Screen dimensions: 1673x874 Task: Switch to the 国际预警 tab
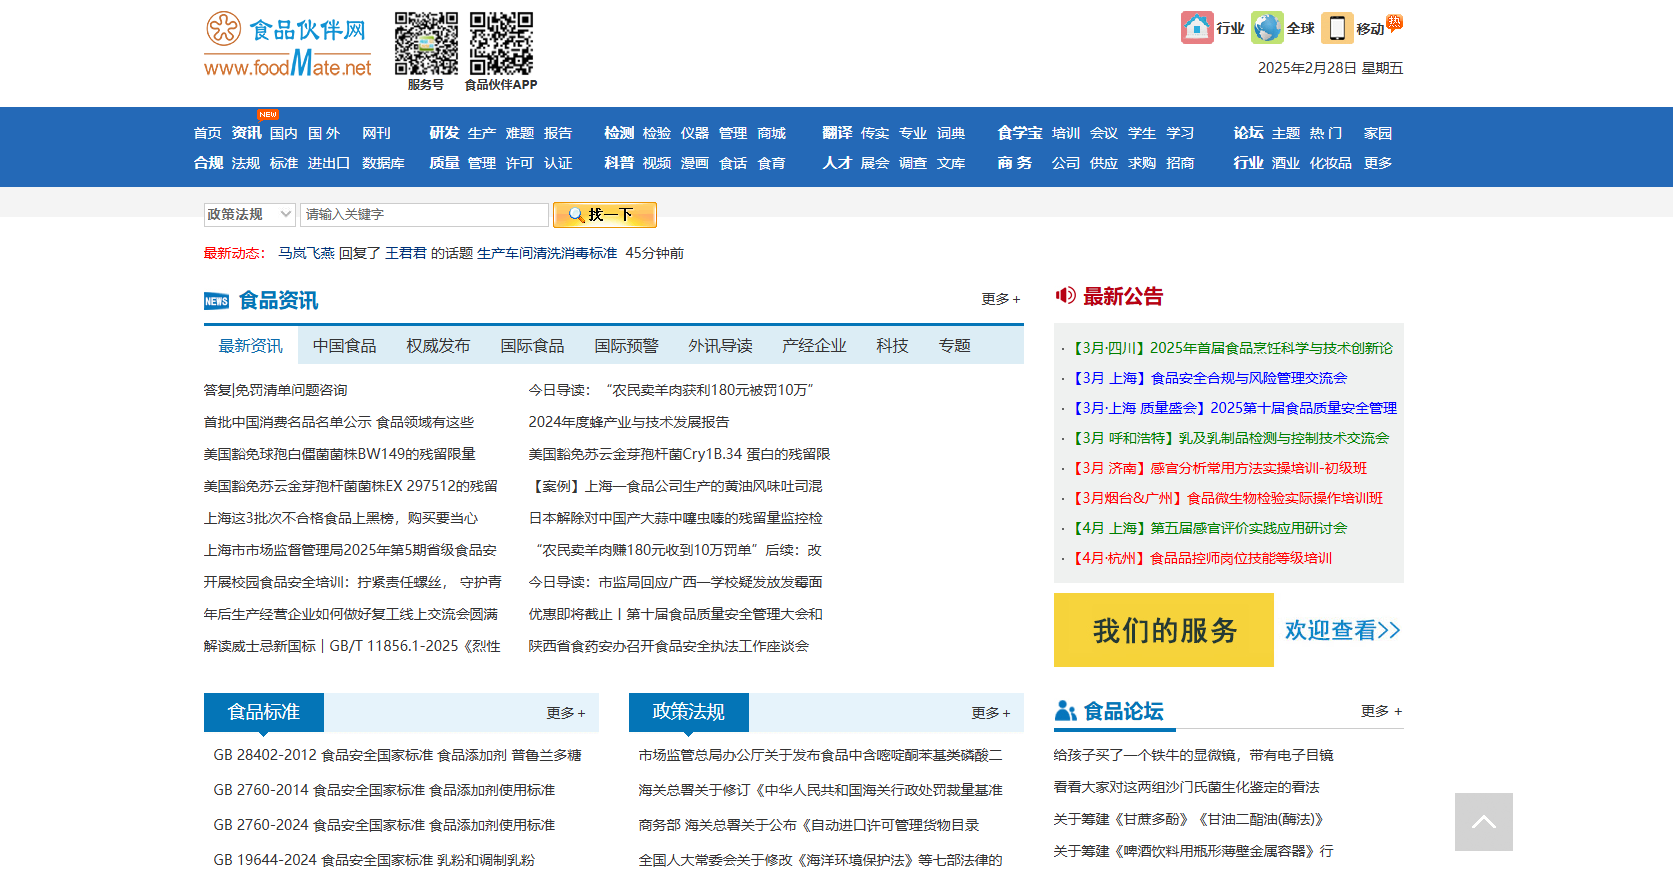(626, 346)
